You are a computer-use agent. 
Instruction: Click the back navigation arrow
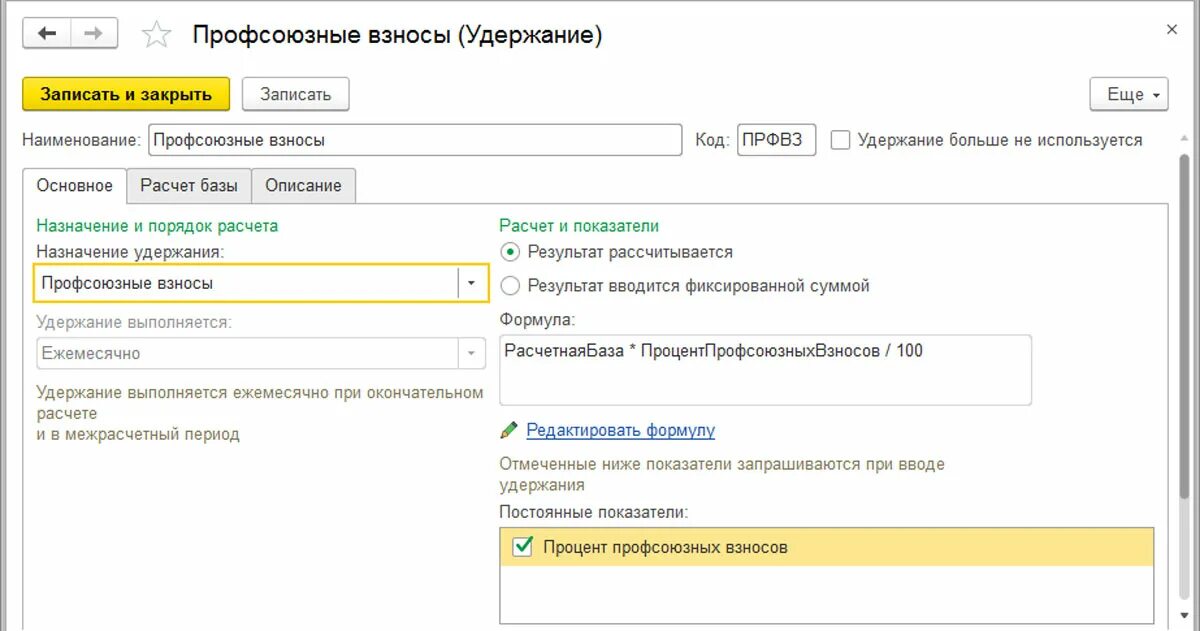(x=46, y=33)
